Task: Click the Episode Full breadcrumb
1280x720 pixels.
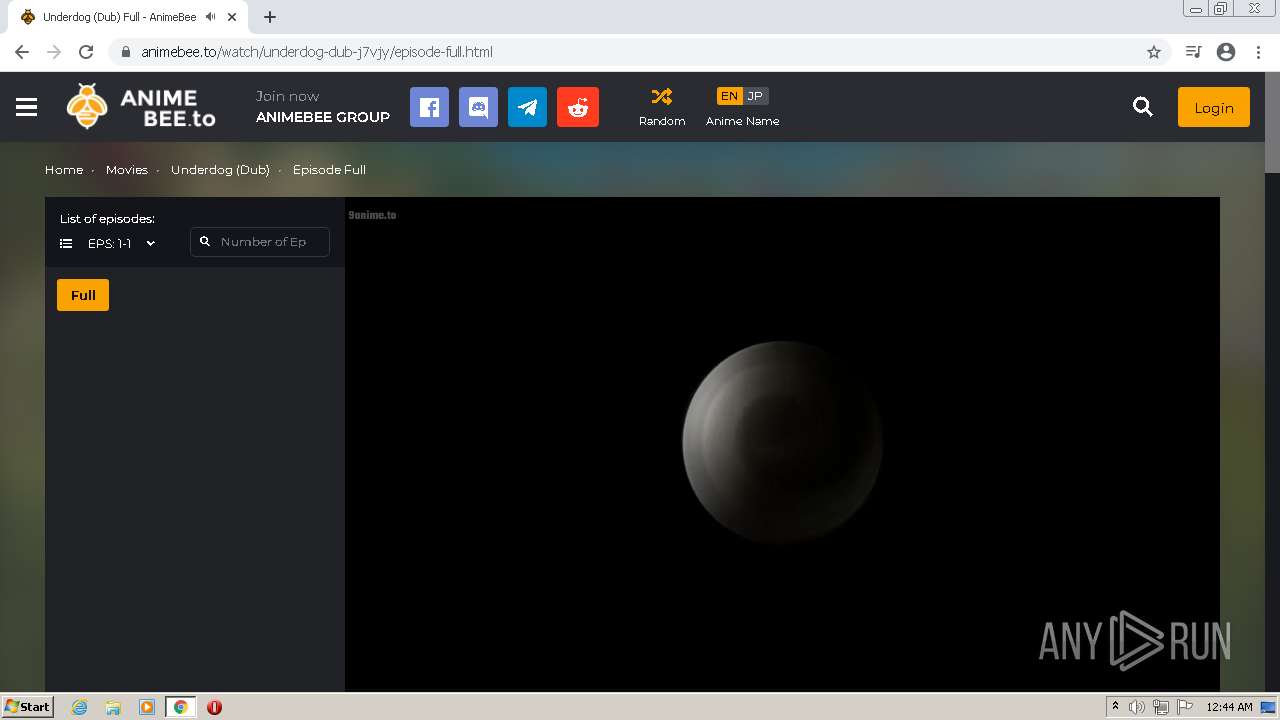Action: coord(329,170)
